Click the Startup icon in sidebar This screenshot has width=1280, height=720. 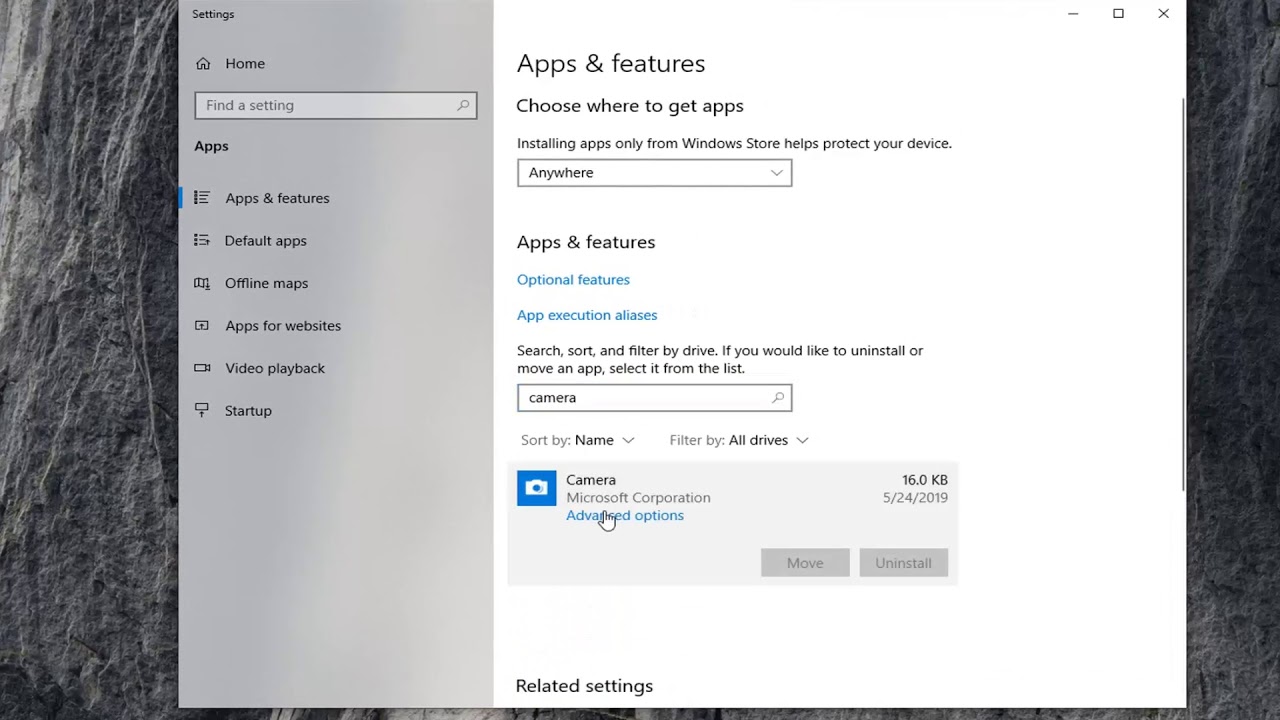[x=202, y=410]
